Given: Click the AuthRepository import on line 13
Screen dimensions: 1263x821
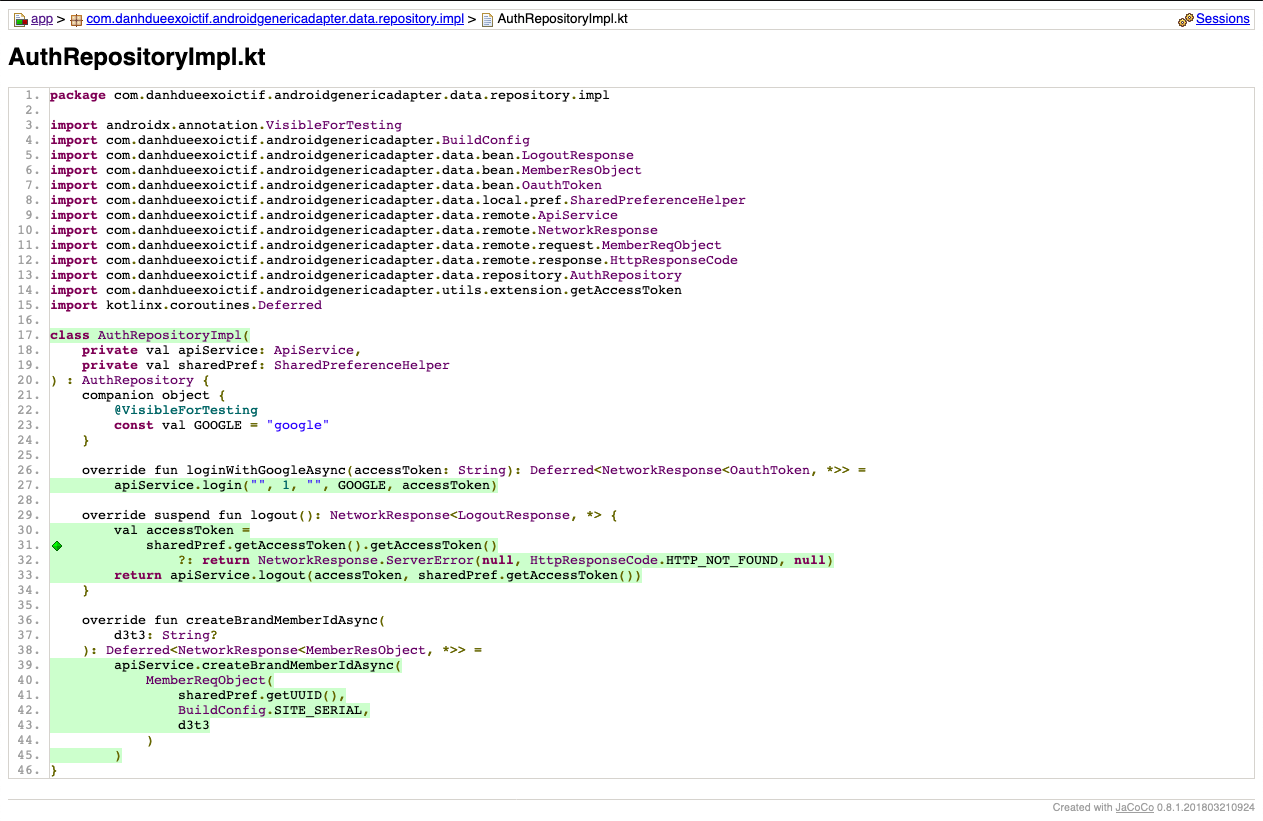Looking at the screenshot, I should tap(366, 276).
